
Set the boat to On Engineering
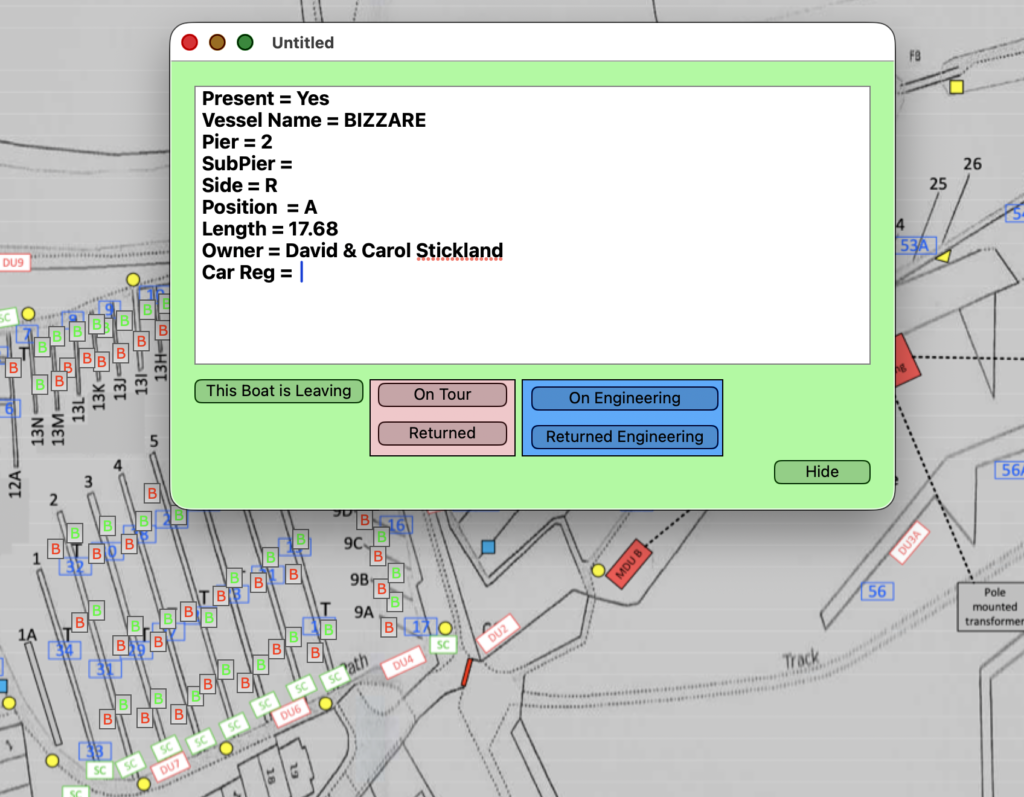coord(624,398)
